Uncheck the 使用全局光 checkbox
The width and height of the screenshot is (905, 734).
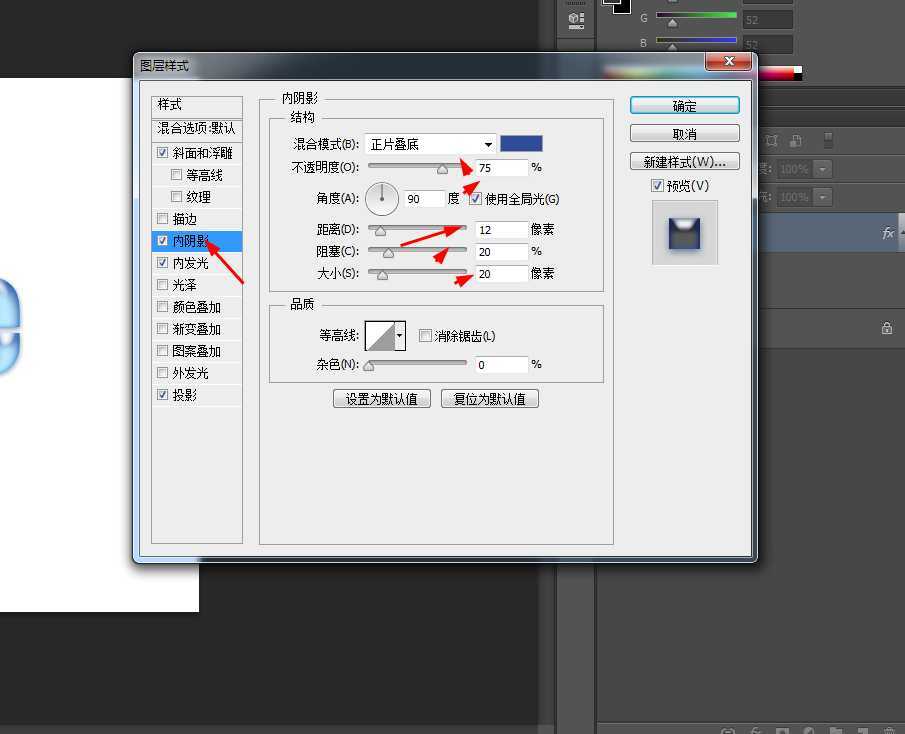(475, 198)
